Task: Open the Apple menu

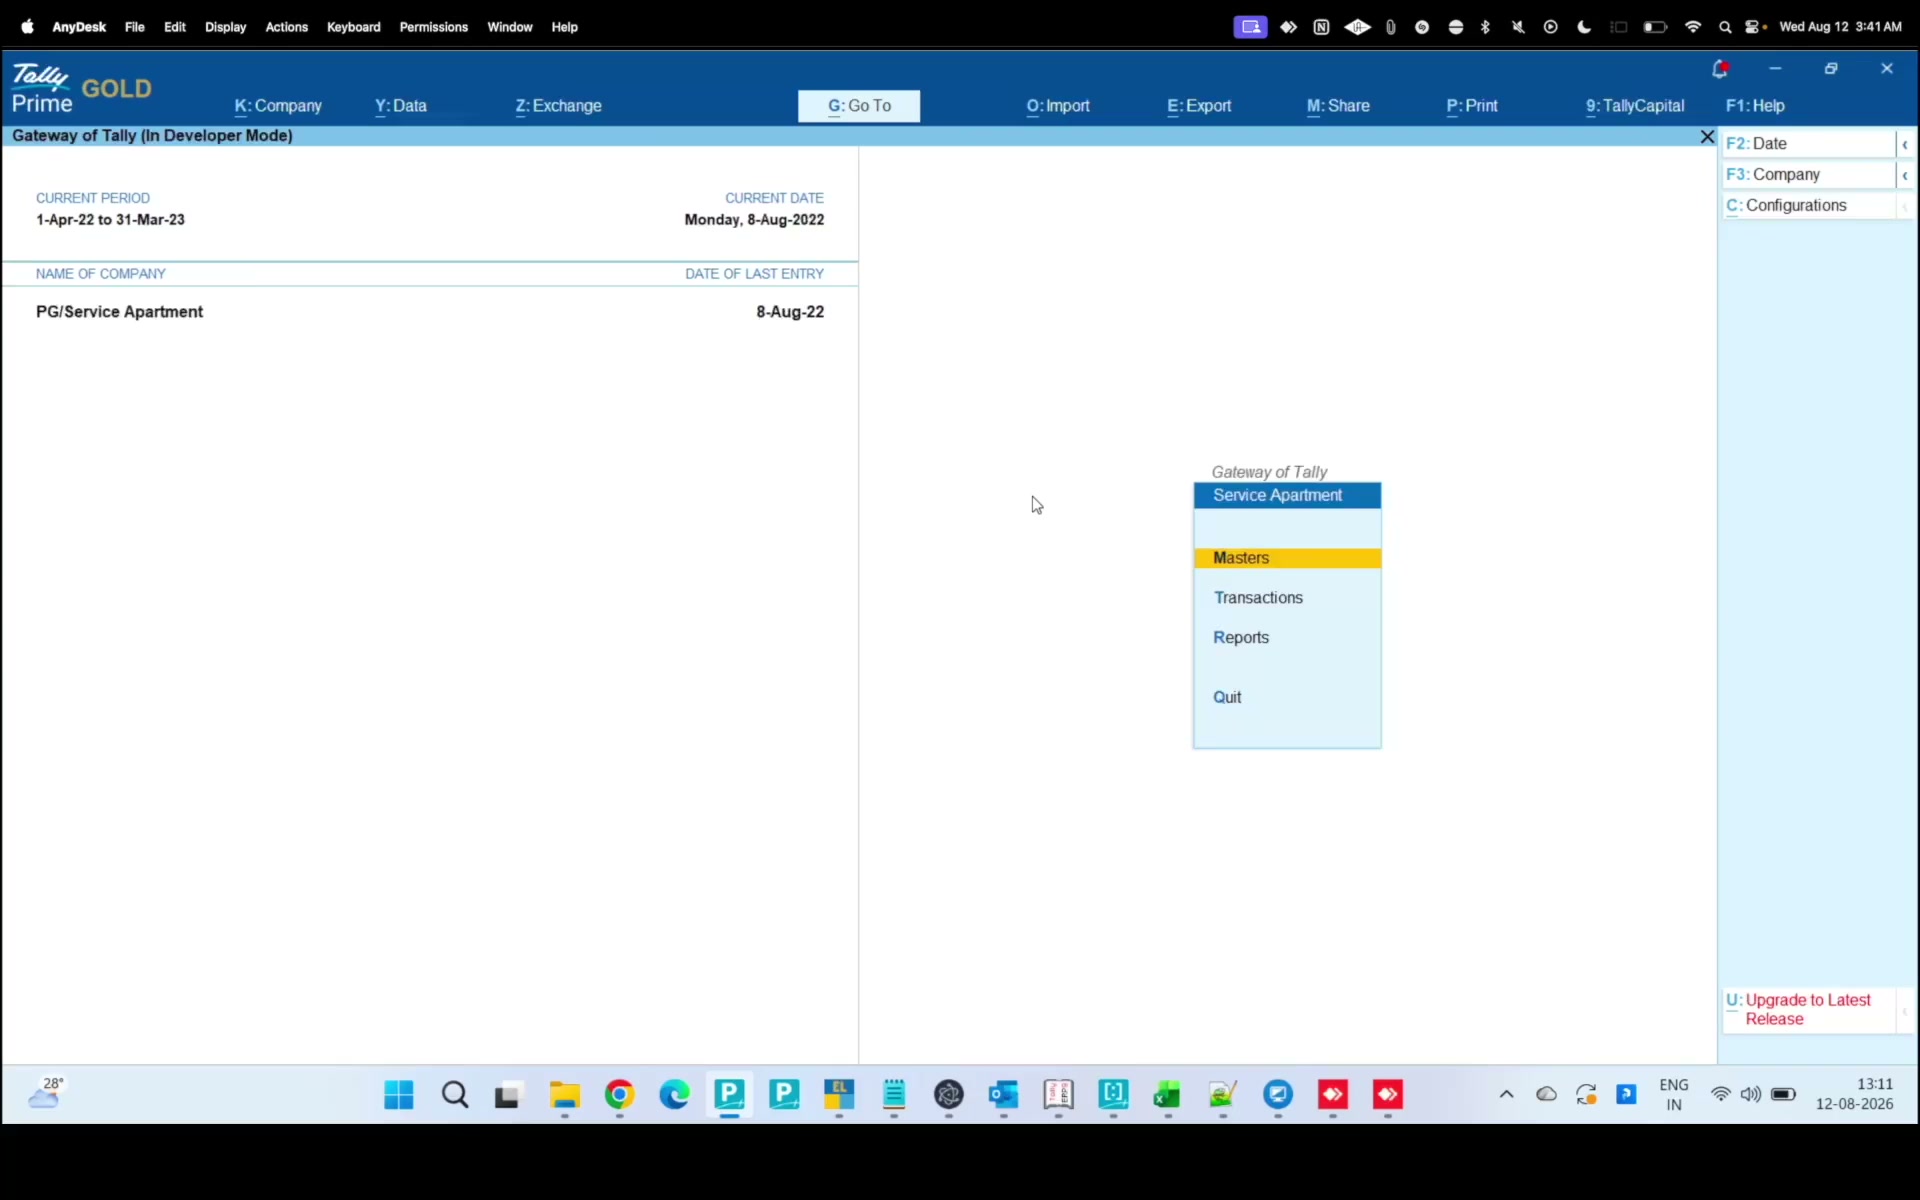Action: pyautogui.click(x=27, y=27)
